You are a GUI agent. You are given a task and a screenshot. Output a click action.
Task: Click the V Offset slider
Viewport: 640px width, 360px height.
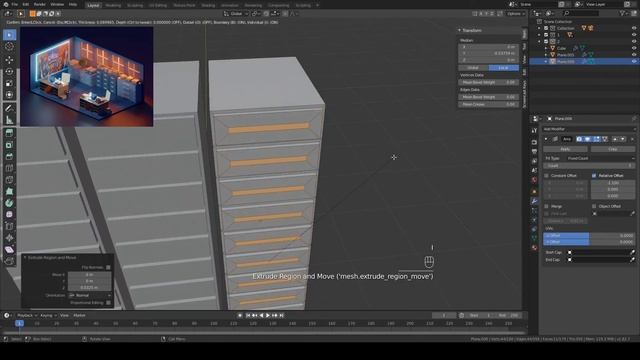[589, 242]
